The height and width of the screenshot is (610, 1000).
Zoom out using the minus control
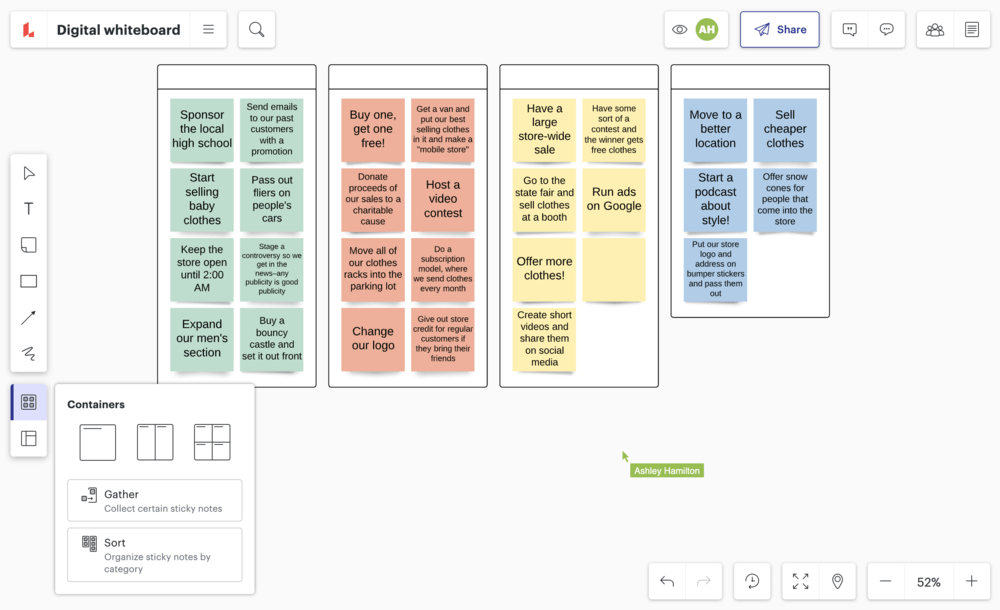[885, 581]
